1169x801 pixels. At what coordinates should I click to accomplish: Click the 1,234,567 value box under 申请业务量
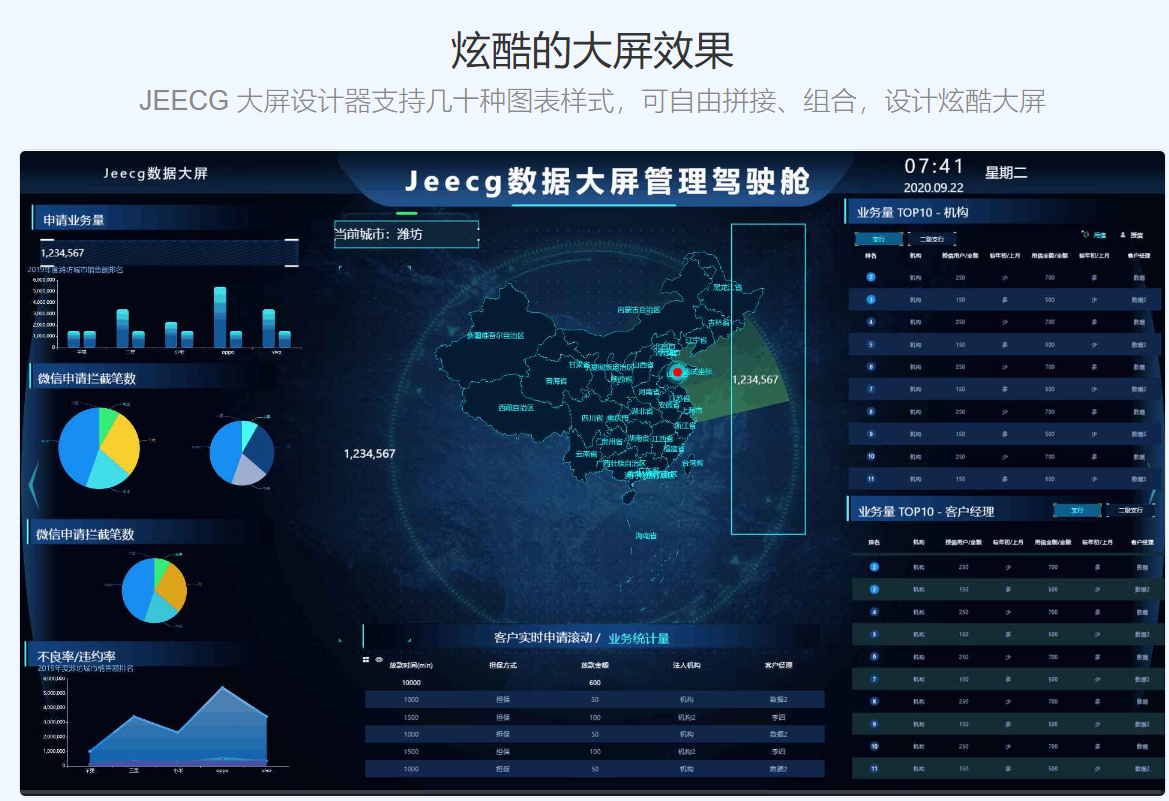(169, 253)
